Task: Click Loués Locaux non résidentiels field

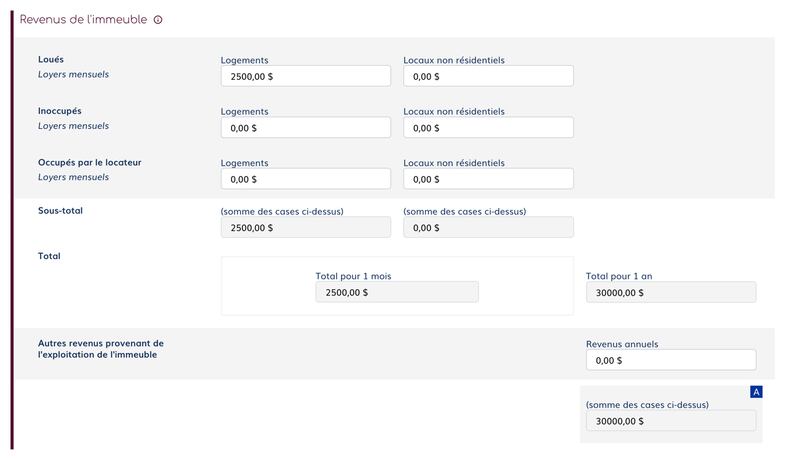Action: tap(488, 76)
